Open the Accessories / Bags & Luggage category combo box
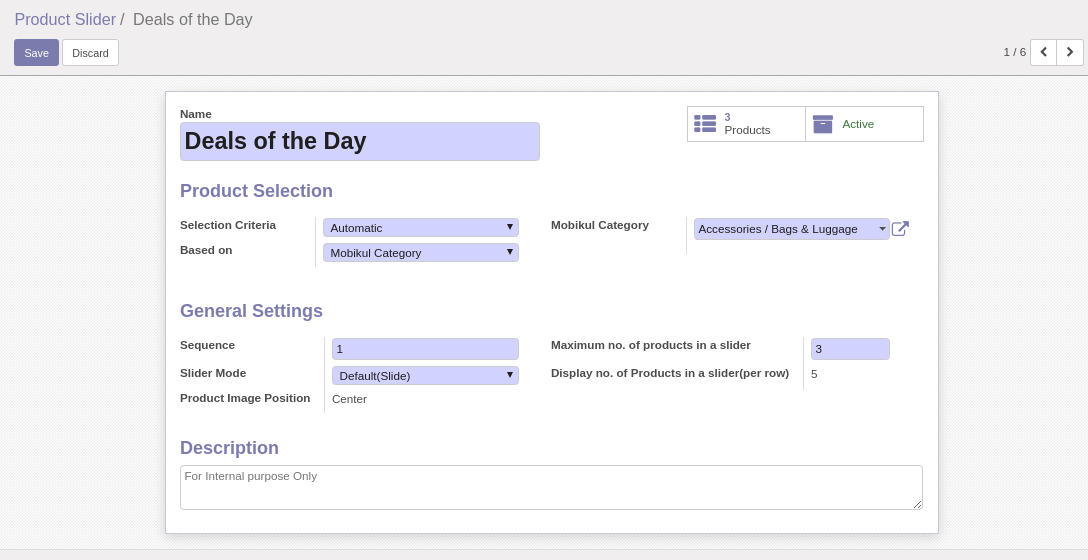1088x560 pixels. 792,229
